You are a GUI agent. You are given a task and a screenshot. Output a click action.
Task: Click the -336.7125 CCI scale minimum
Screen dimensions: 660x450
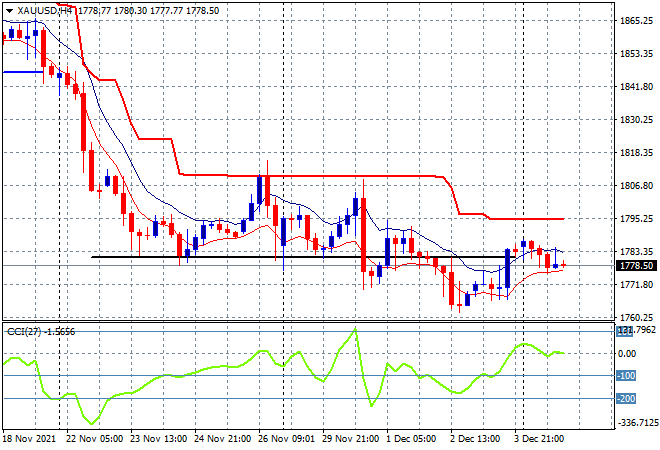(637, 422)
